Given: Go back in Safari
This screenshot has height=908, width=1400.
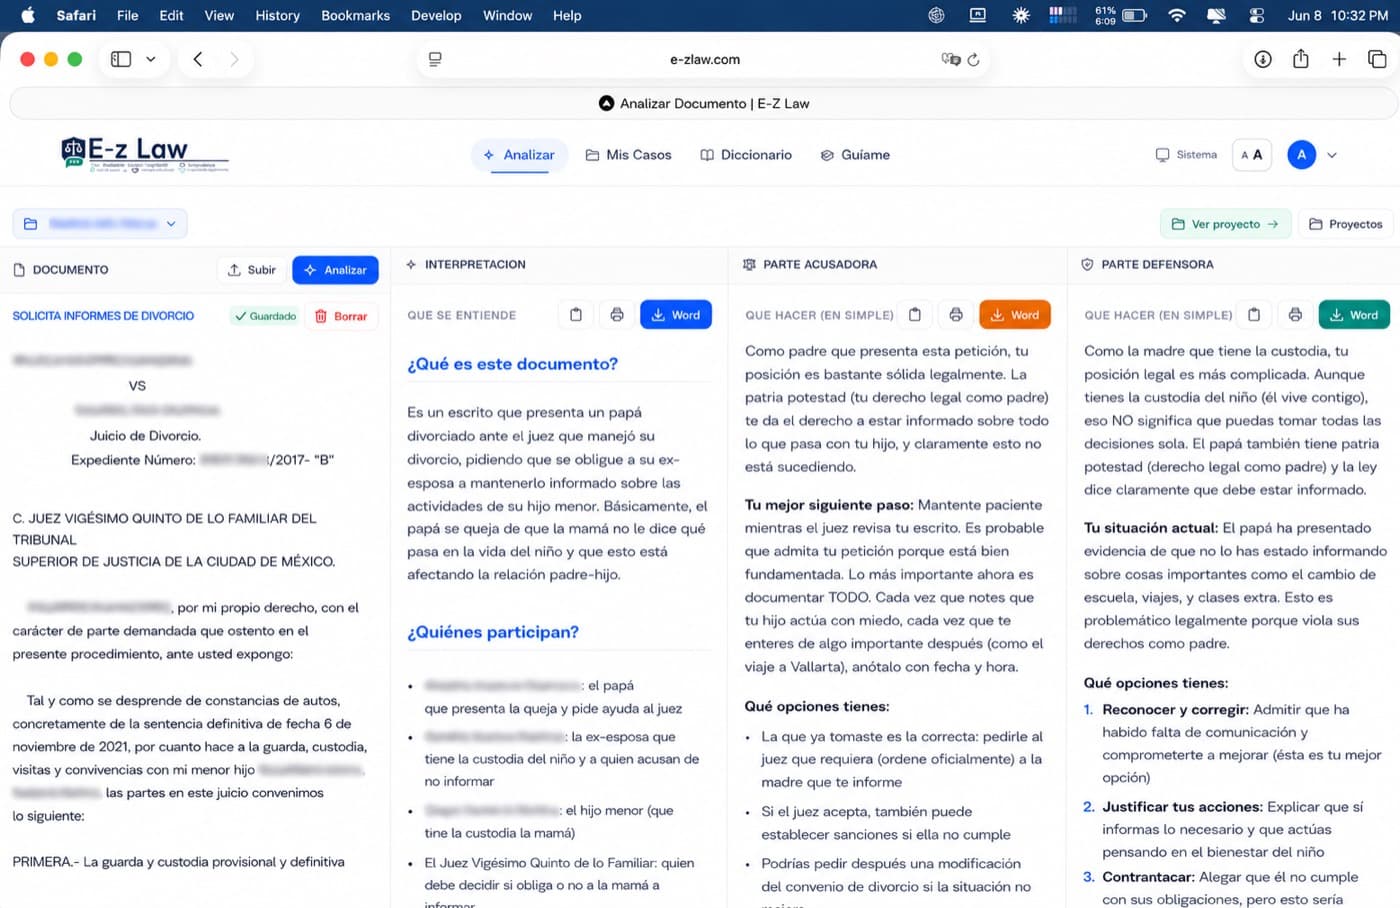Looking at the screenshot, I should tap(198, 59).
